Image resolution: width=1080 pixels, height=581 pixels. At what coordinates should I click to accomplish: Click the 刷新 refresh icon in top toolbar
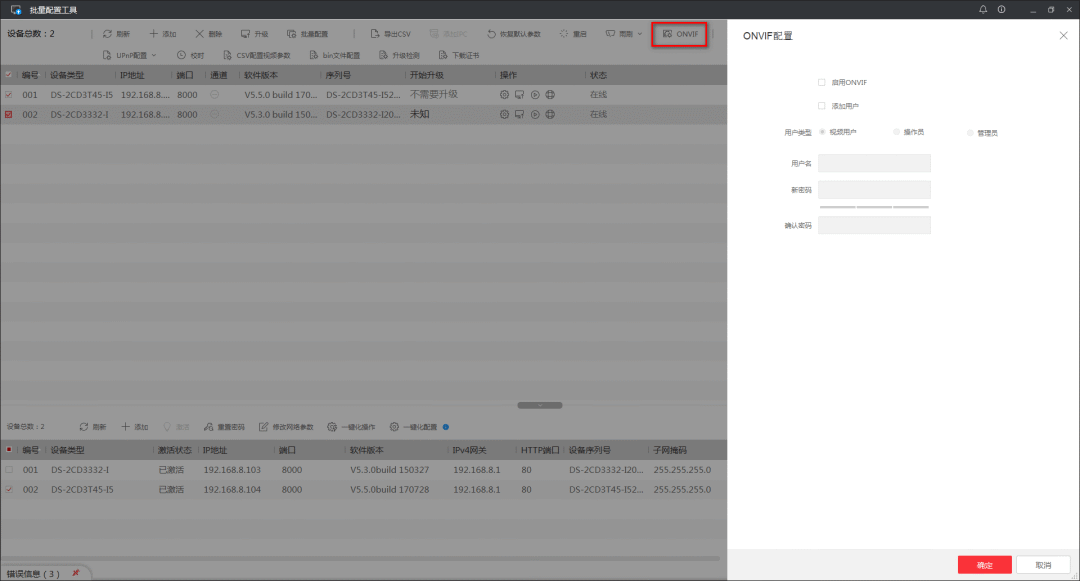pos(108,34)
